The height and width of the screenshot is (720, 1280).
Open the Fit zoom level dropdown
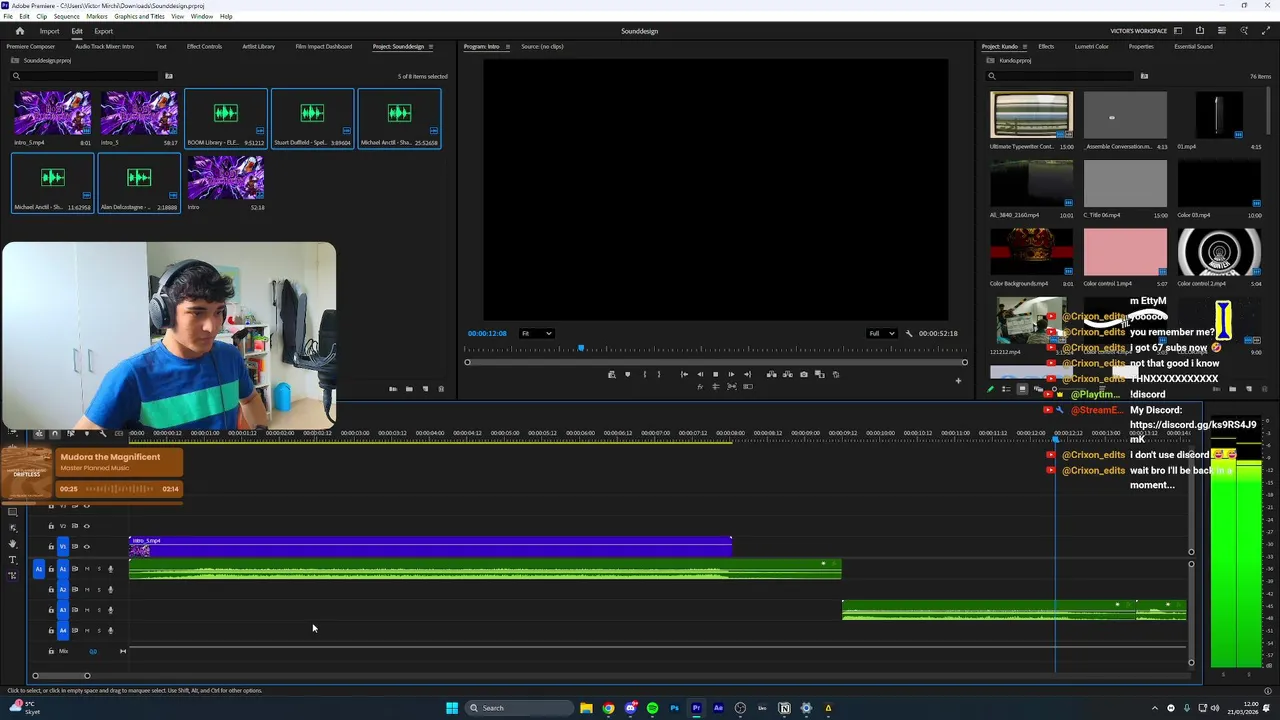(x=536, y=333)
